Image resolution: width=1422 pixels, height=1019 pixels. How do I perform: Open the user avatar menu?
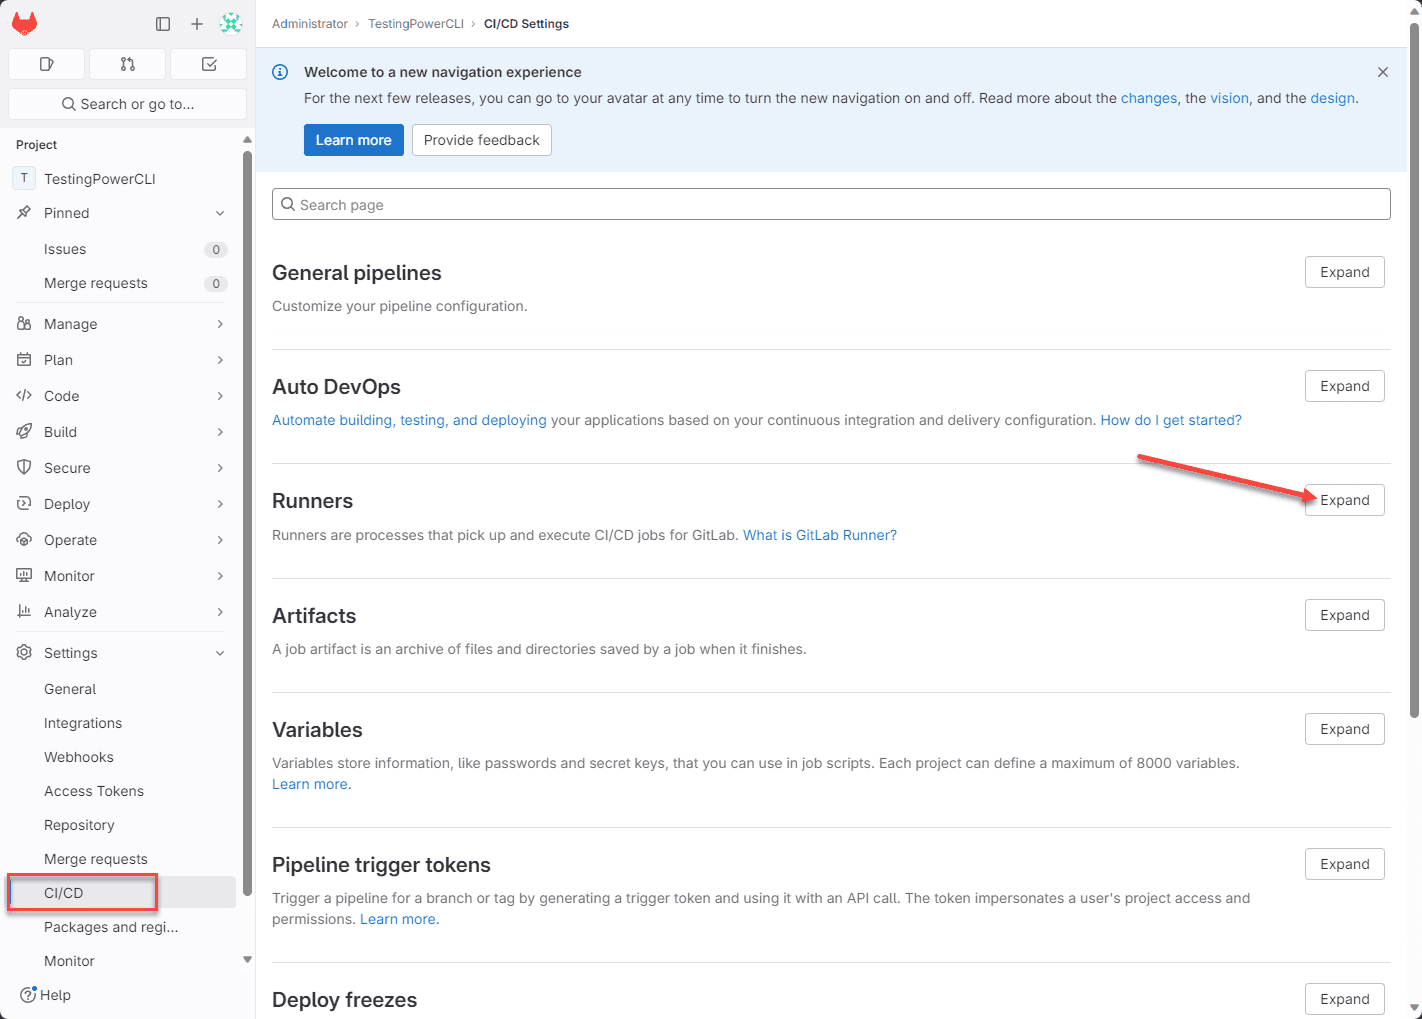click(231, 24)
